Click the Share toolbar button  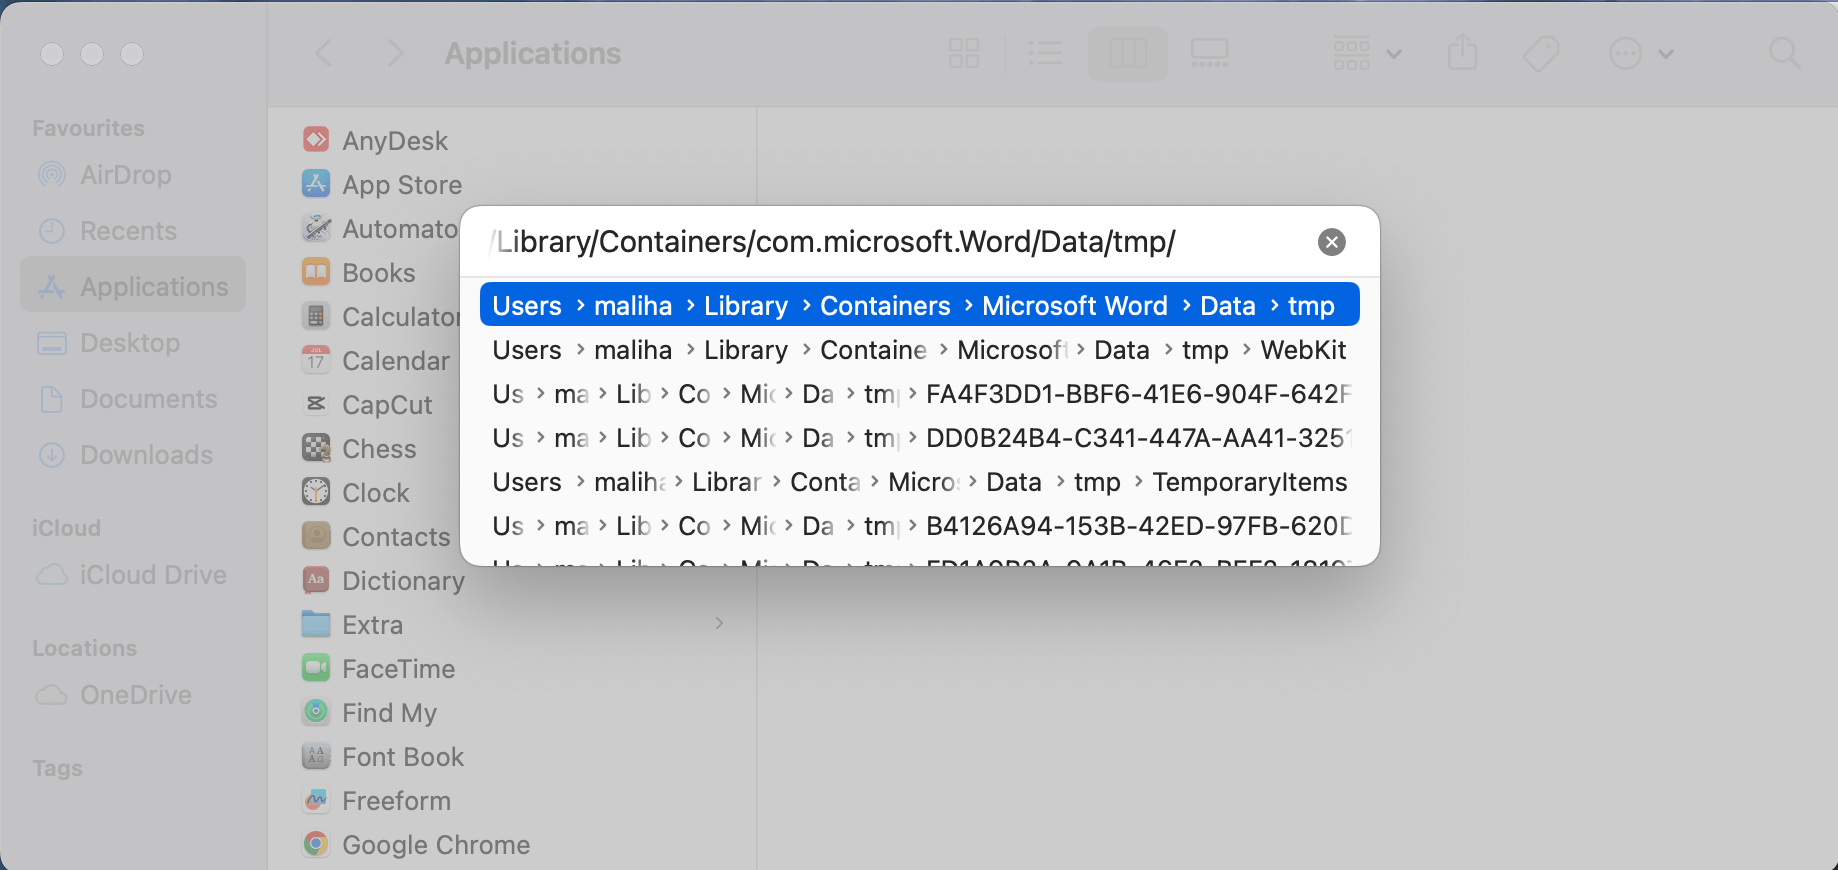1462,53
